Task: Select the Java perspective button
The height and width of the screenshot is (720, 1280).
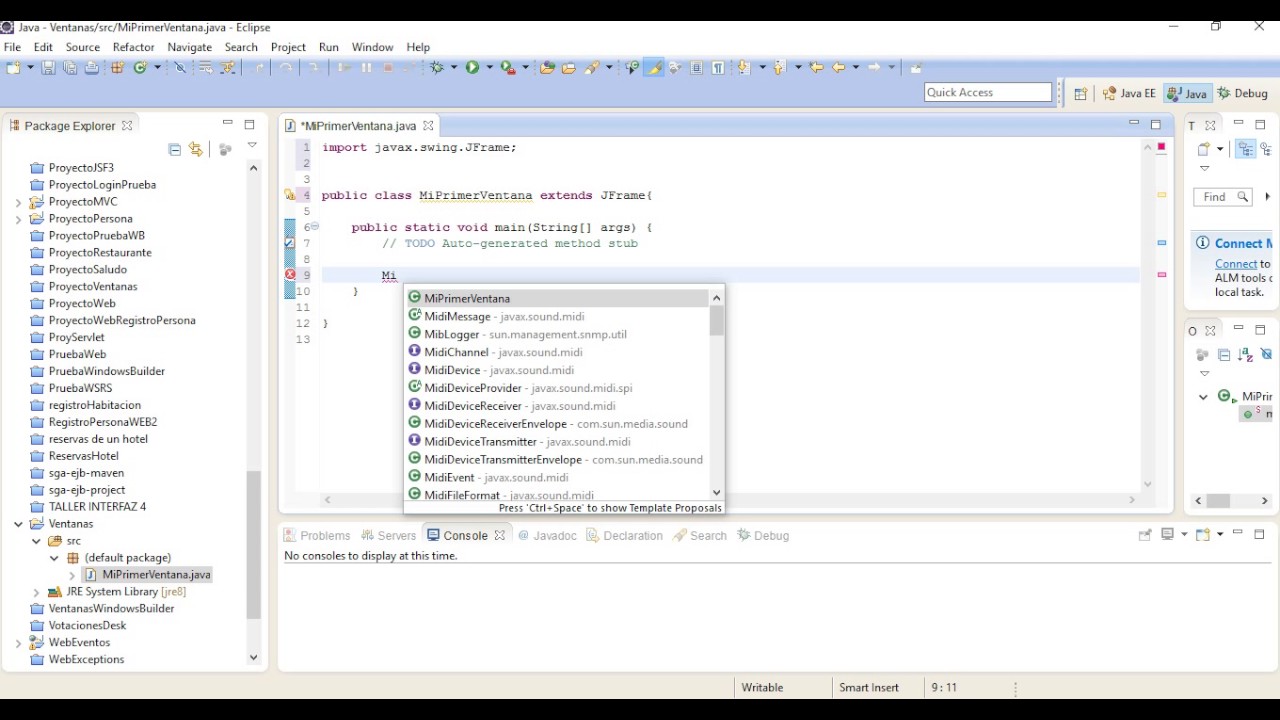Action: coord(1187,93)
